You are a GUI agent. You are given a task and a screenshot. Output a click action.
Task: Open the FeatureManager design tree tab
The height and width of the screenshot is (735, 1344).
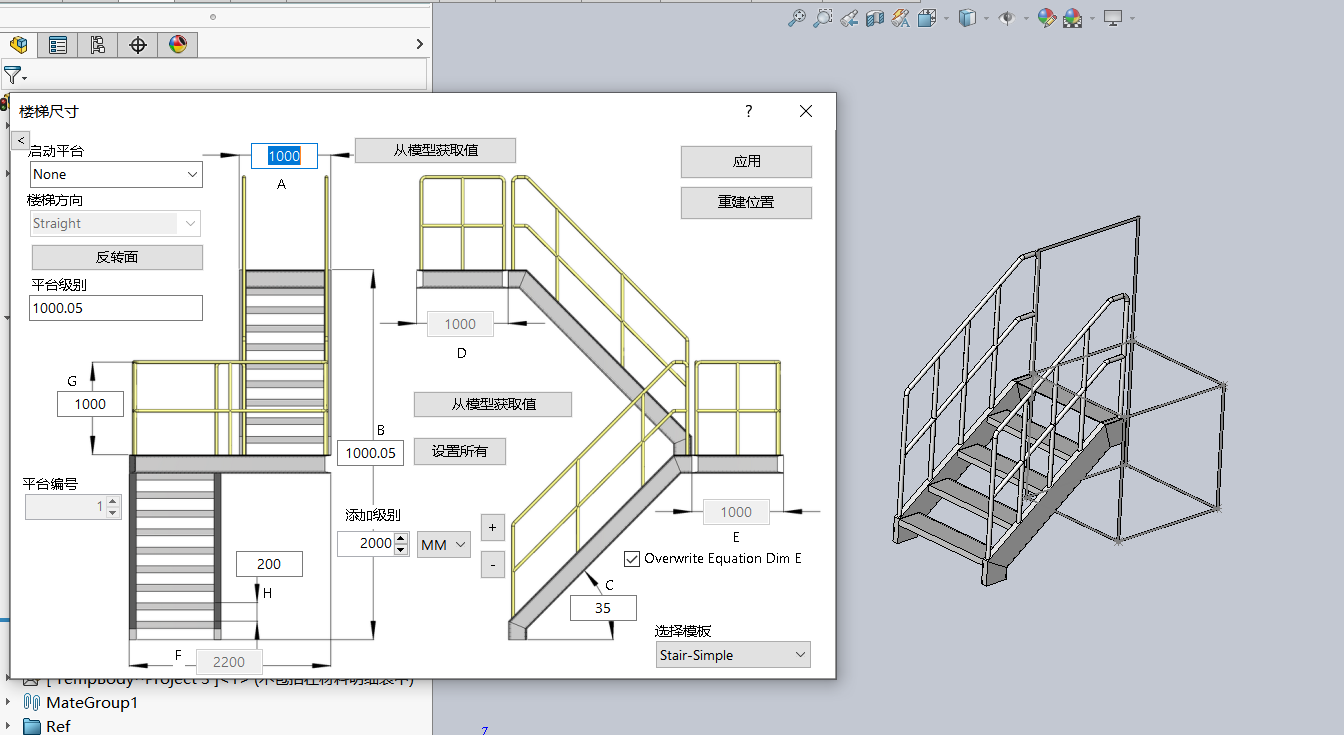point(18,45)
